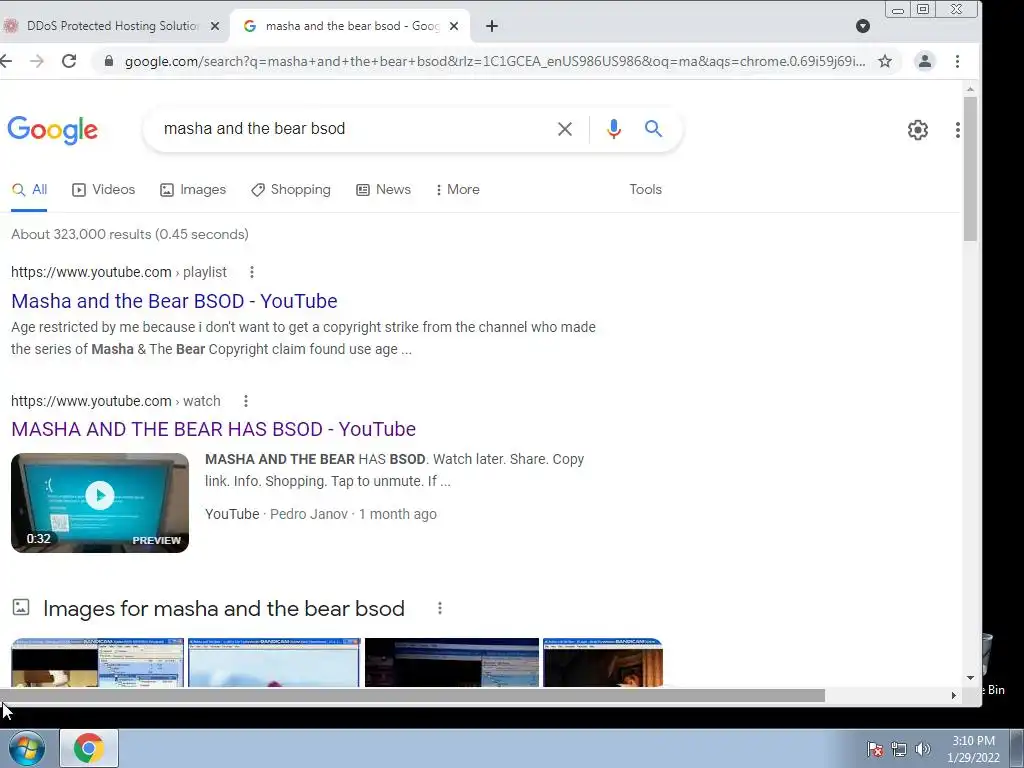1024x768 pixels.
Task: Close the DDoS Protected Hosting tab
Action: (x=214, y=26)
